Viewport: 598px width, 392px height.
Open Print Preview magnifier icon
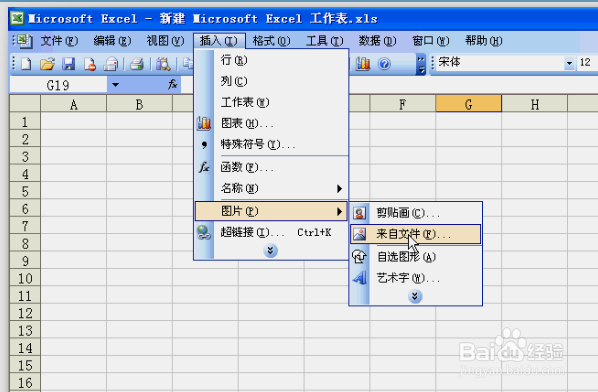[163, 64]
